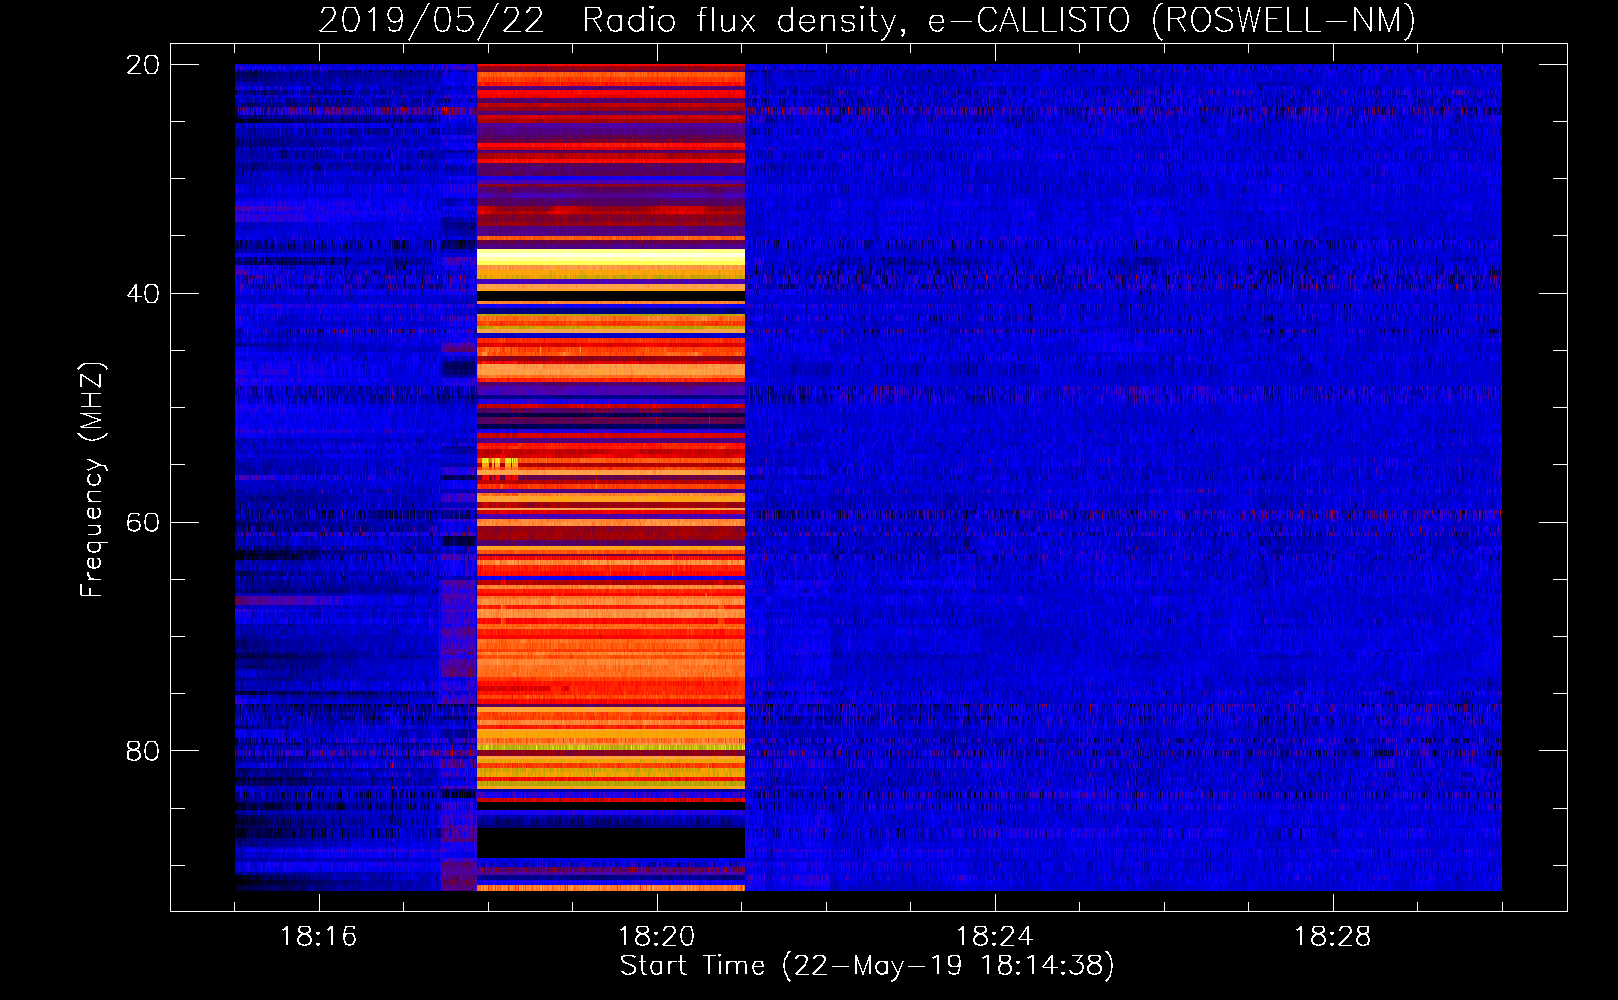
Task: Click the 60 MHz frequency tick label
Action: coord(142,523)
